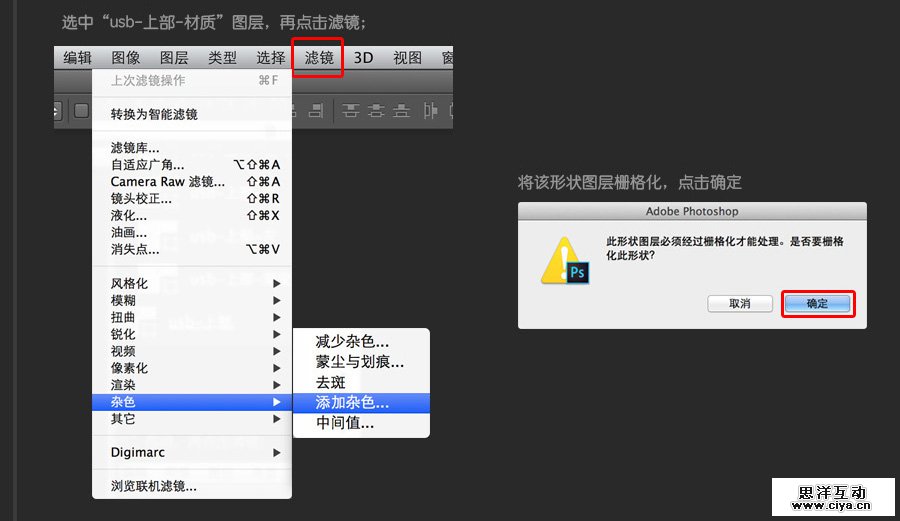Select 消失点... from the menu
Screen dimensions: 900x521
[x=192, y=249]
